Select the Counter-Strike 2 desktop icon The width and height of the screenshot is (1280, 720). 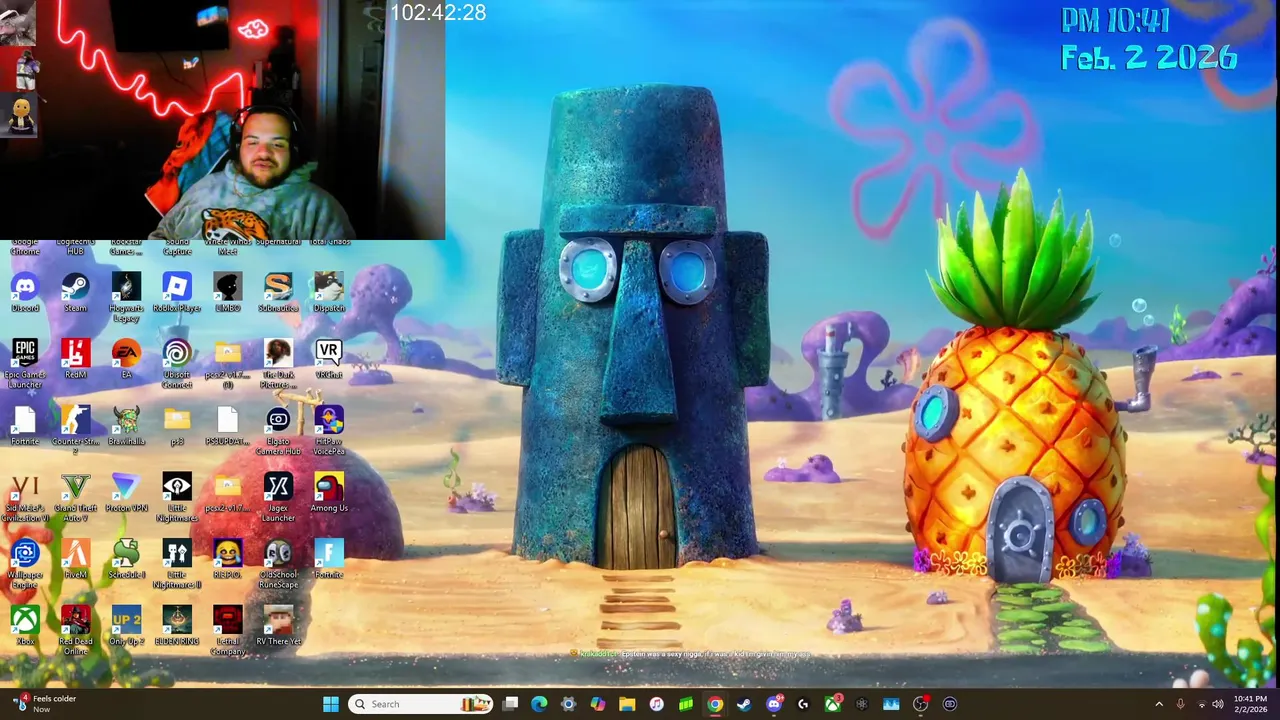pos(75,431)
